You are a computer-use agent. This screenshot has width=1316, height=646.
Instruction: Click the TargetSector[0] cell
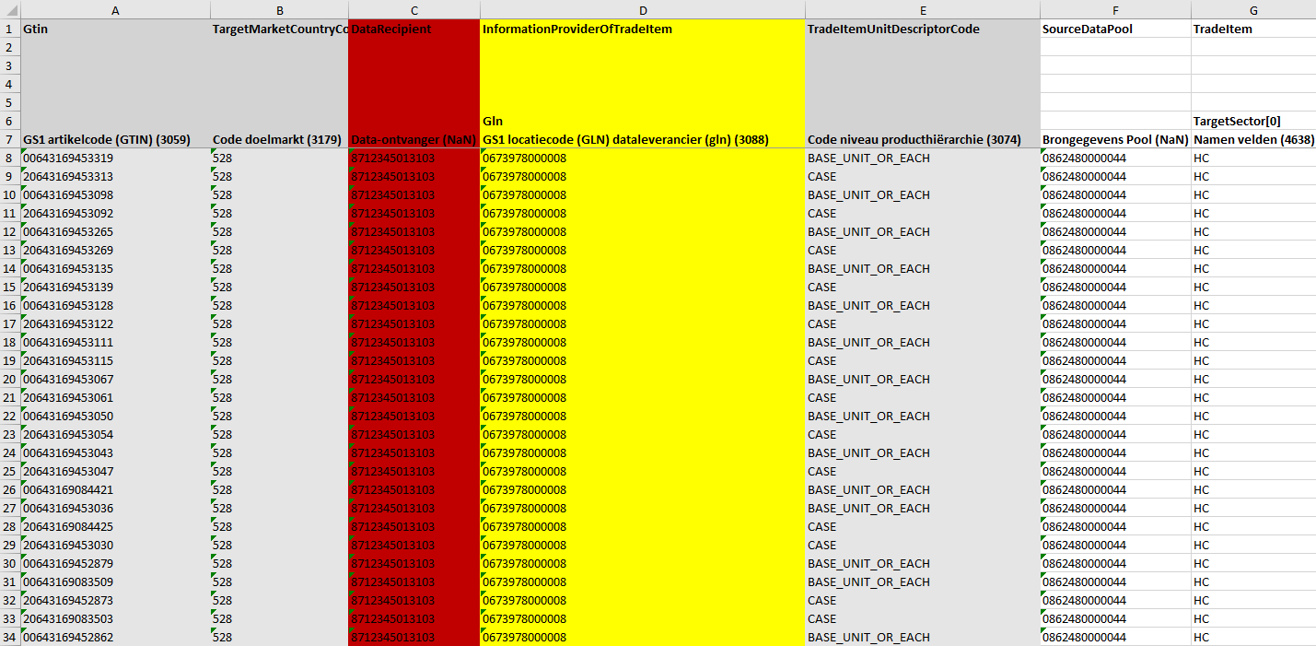(1253, 121)
